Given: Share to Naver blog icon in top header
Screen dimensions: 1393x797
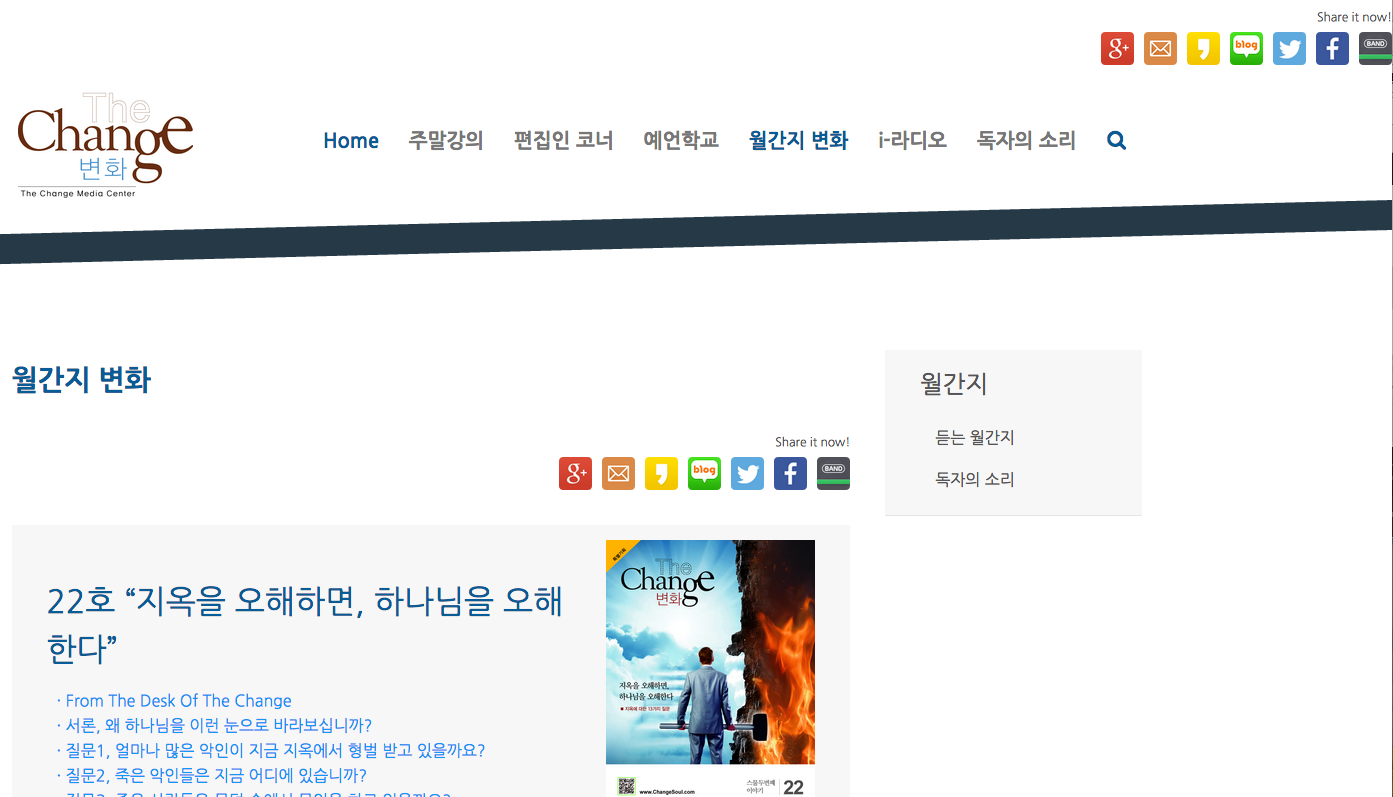Looking at the screenshot, I should tap(1246, 48).
